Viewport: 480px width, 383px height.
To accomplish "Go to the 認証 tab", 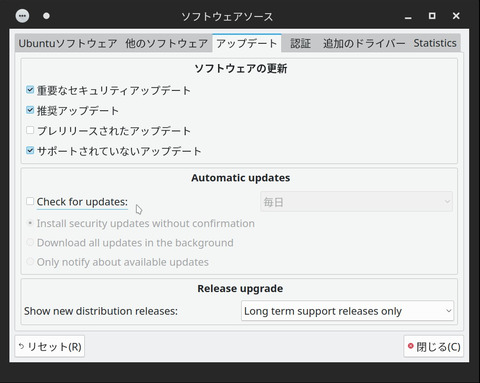I will coord(300,43).
